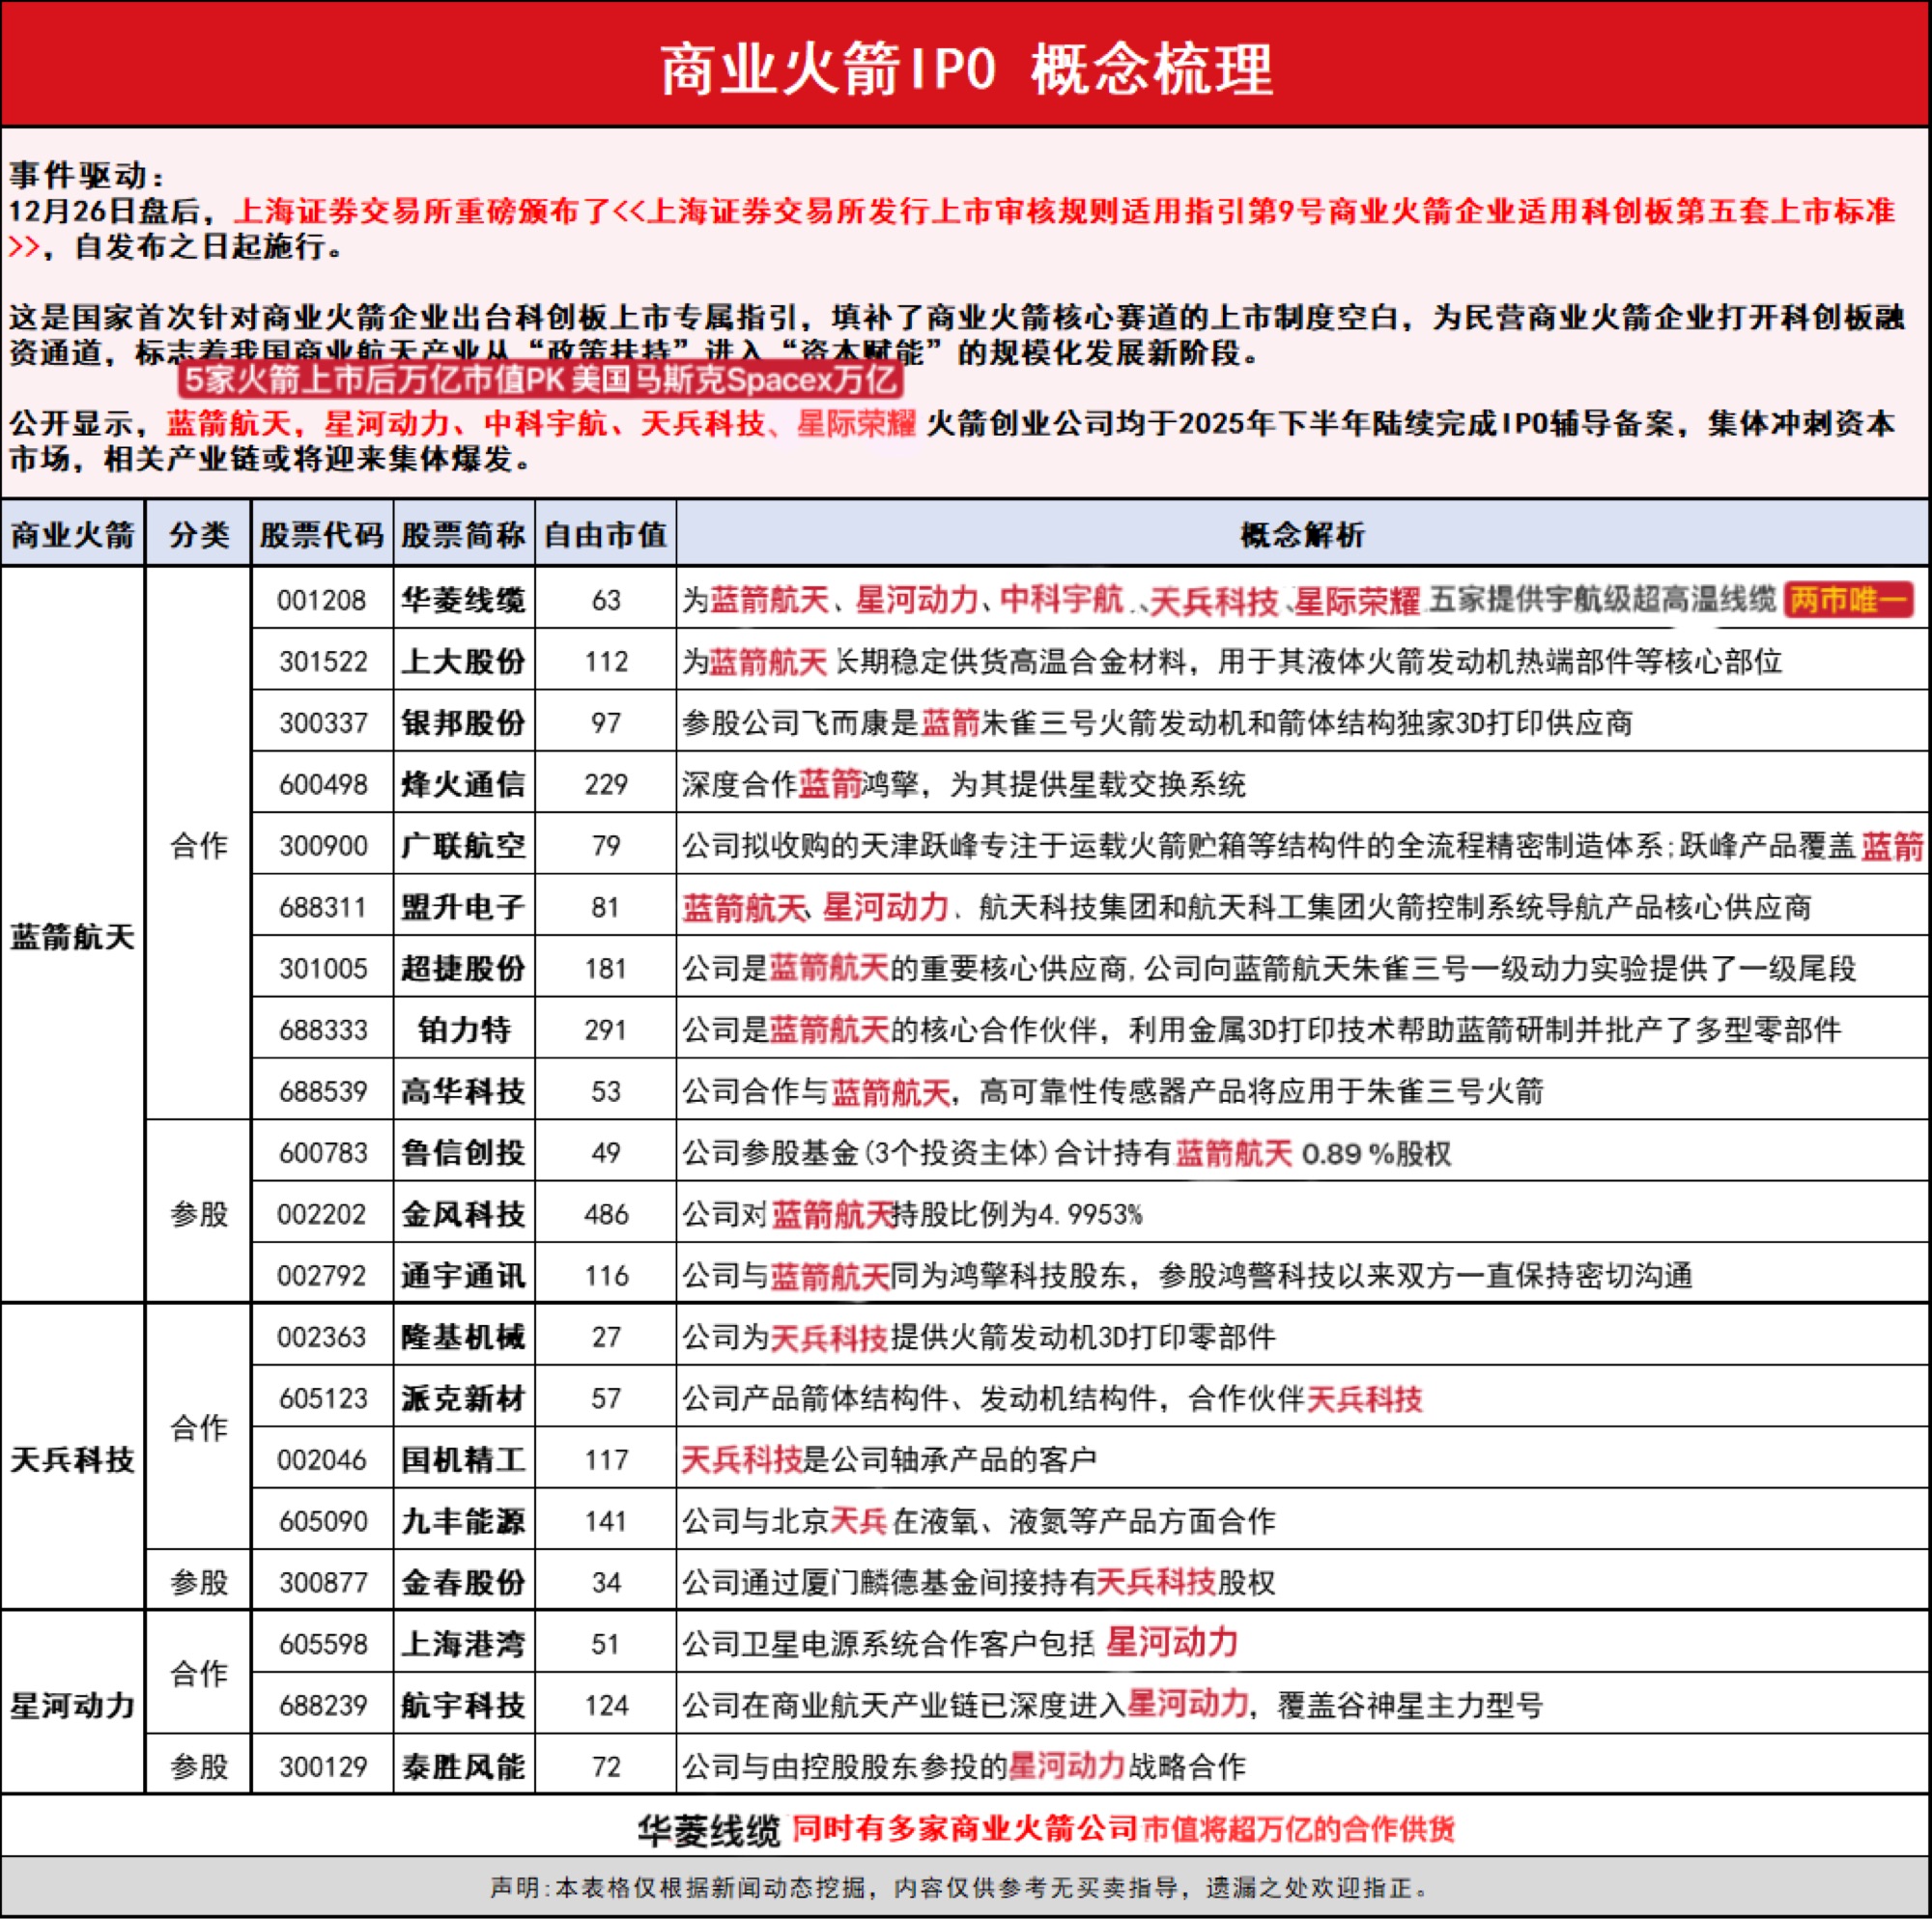The image size is (1932, 1919).
Task: Click the bottom 声明 disclaimer text
Action: (960, 1887)
